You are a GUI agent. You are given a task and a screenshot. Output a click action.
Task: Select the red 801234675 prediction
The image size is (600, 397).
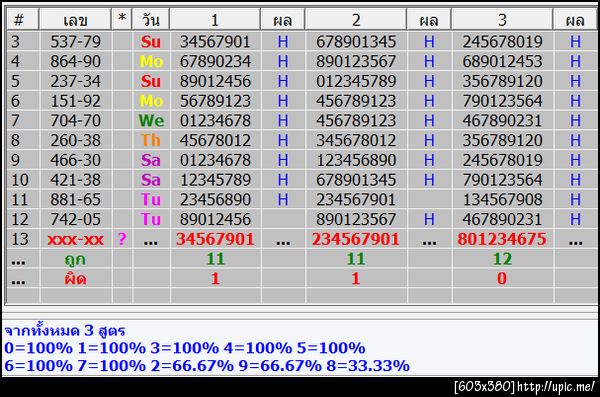point(502,239)
